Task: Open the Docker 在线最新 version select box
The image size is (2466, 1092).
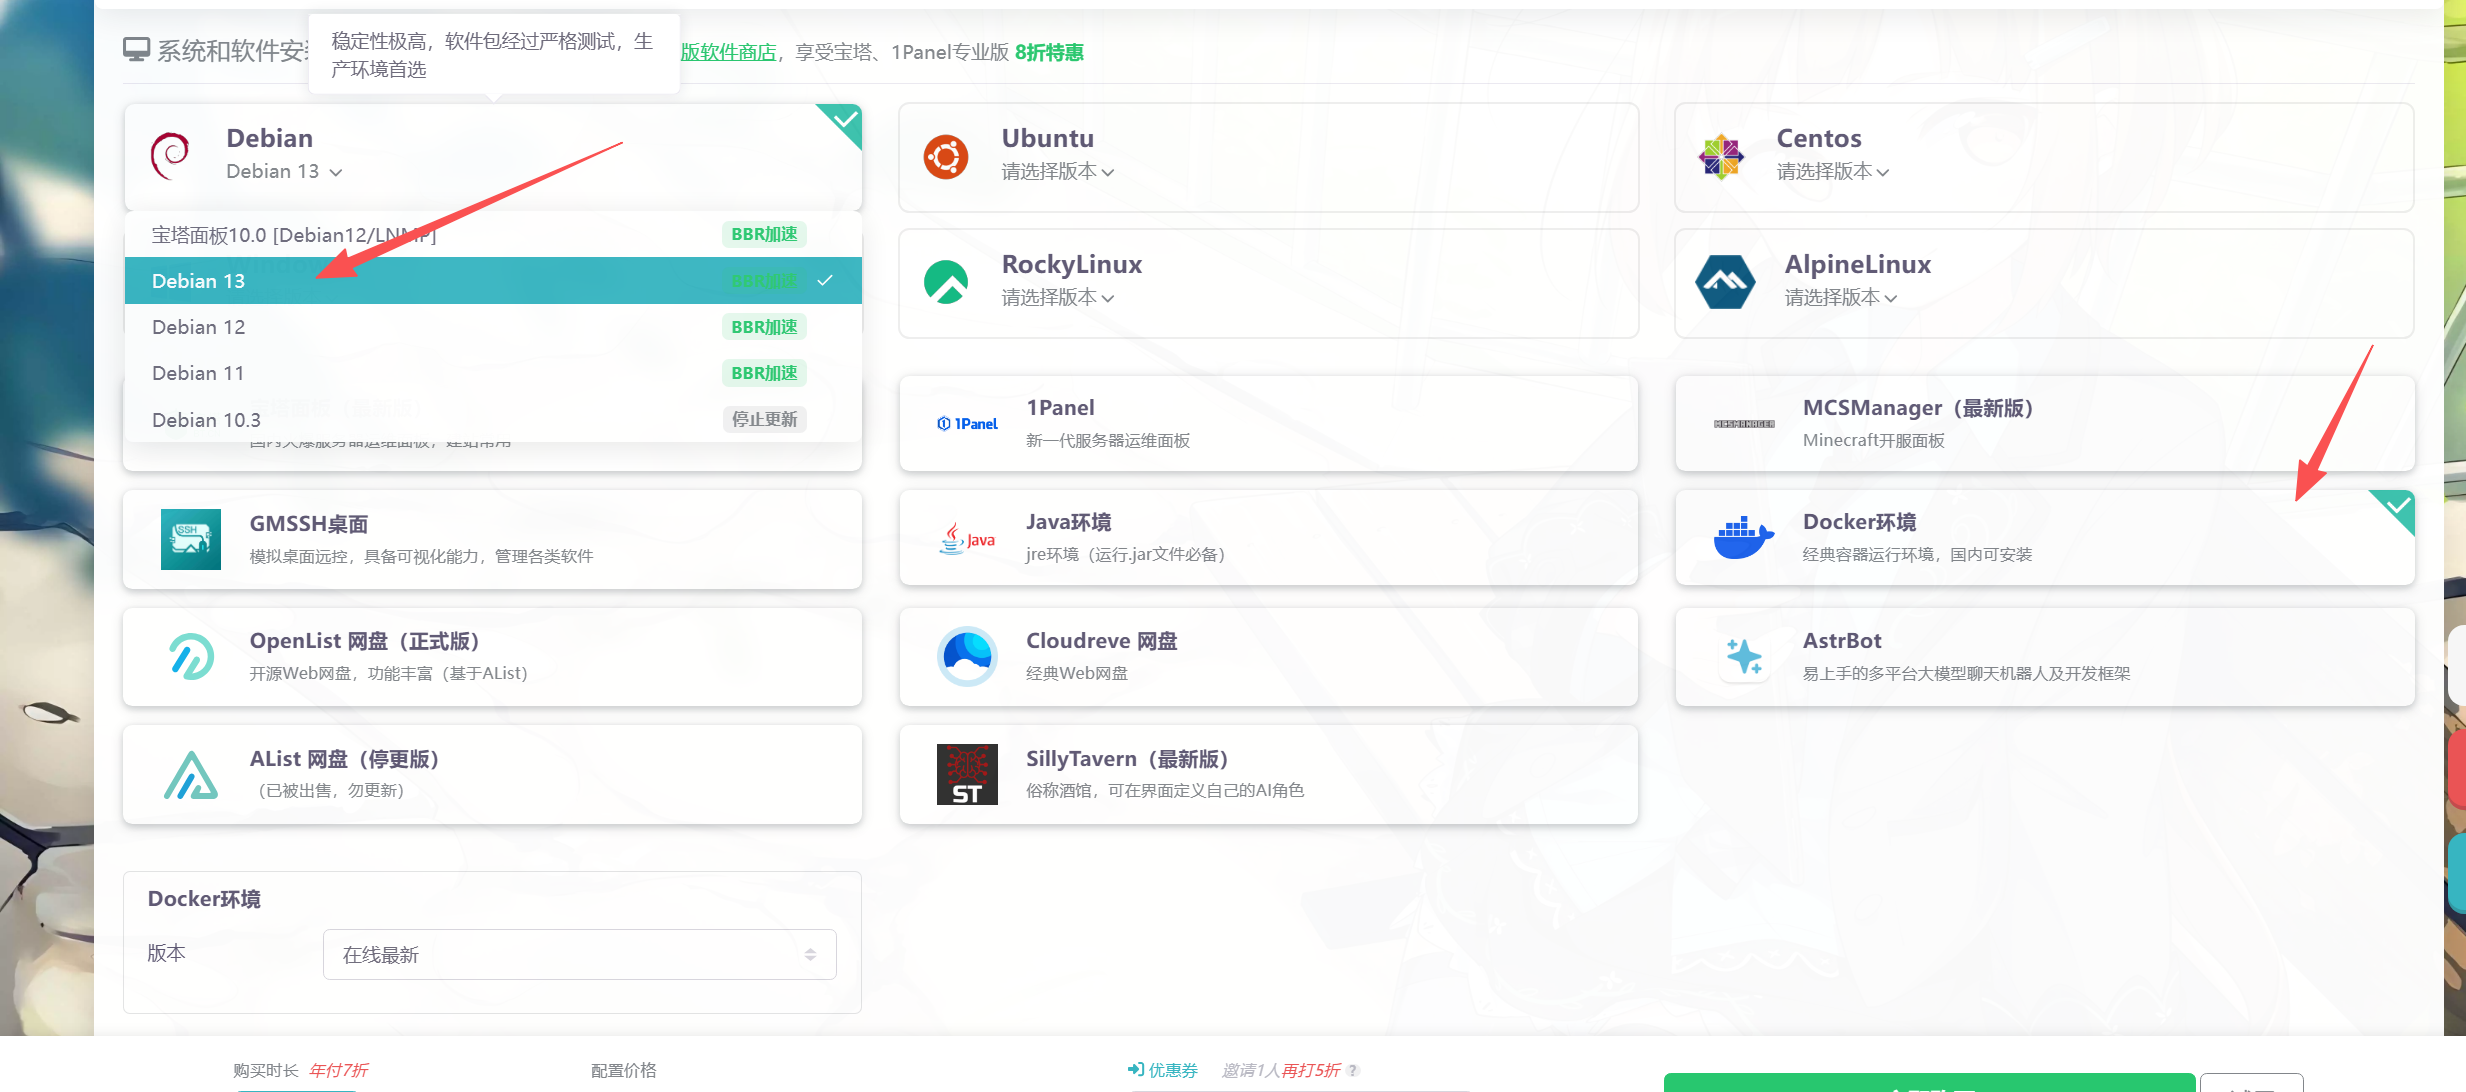Action: click(579, 955)
